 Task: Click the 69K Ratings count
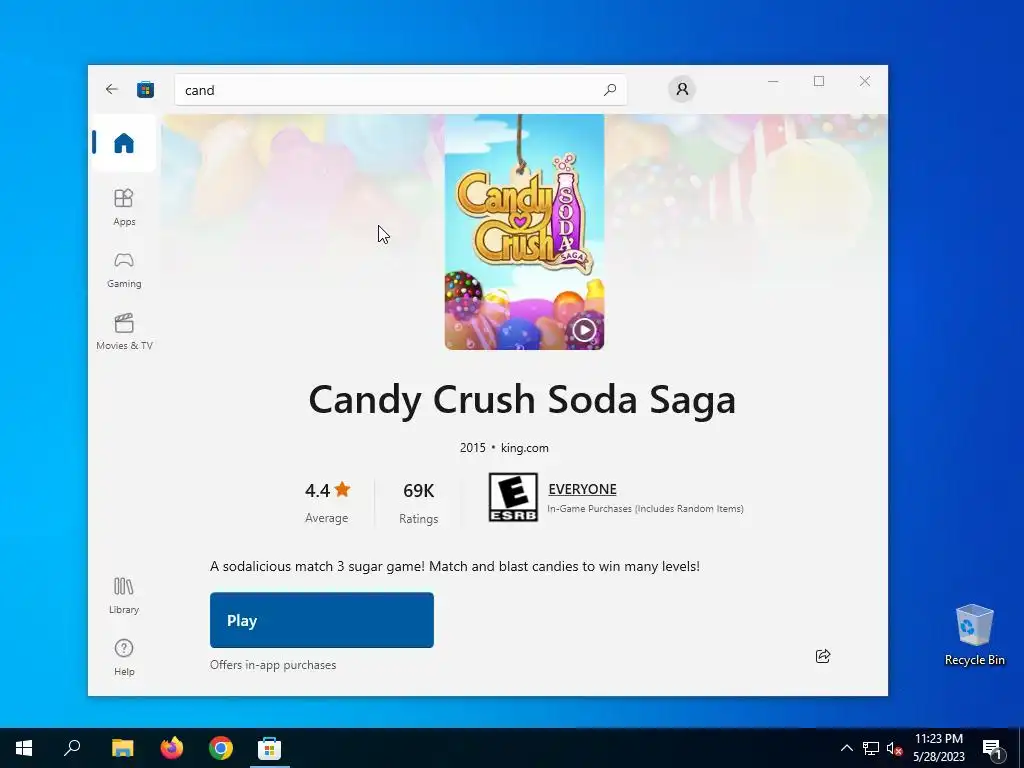click(419, 502)
